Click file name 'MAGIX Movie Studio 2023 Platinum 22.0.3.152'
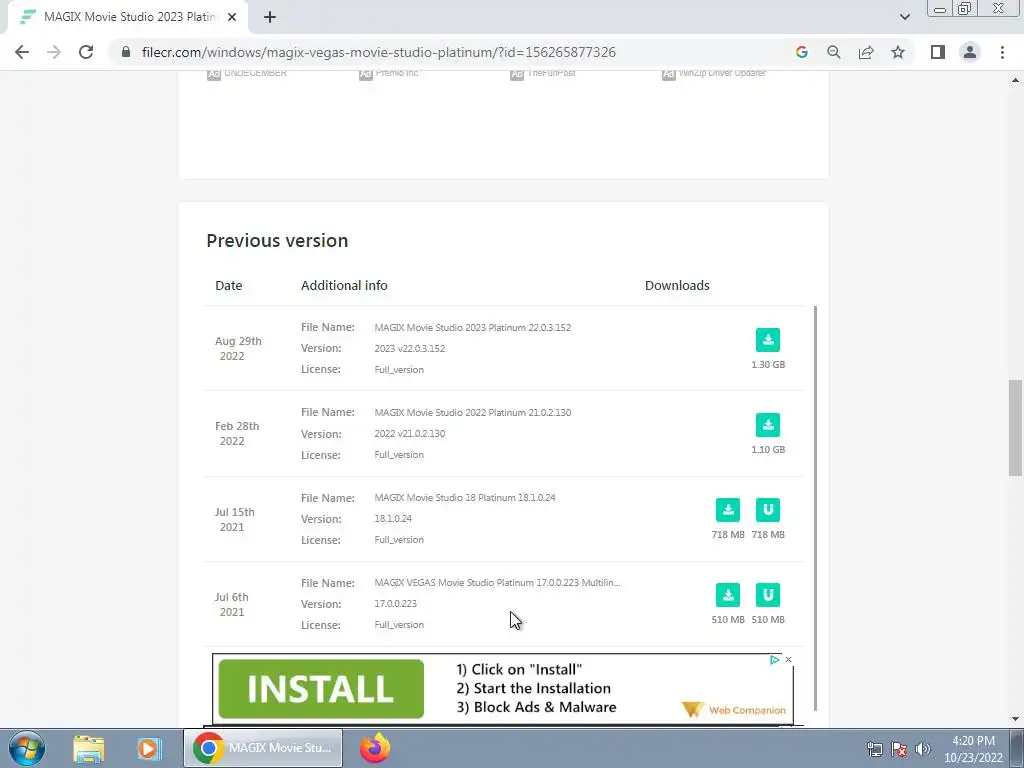Viewport: 1024px width, 768px height. click(x=472, y=327)
